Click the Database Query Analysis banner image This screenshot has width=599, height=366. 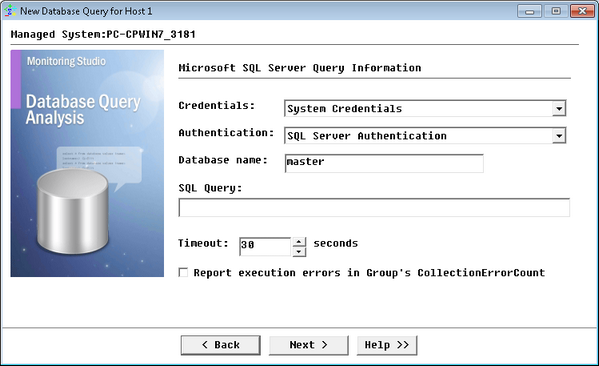87,163
